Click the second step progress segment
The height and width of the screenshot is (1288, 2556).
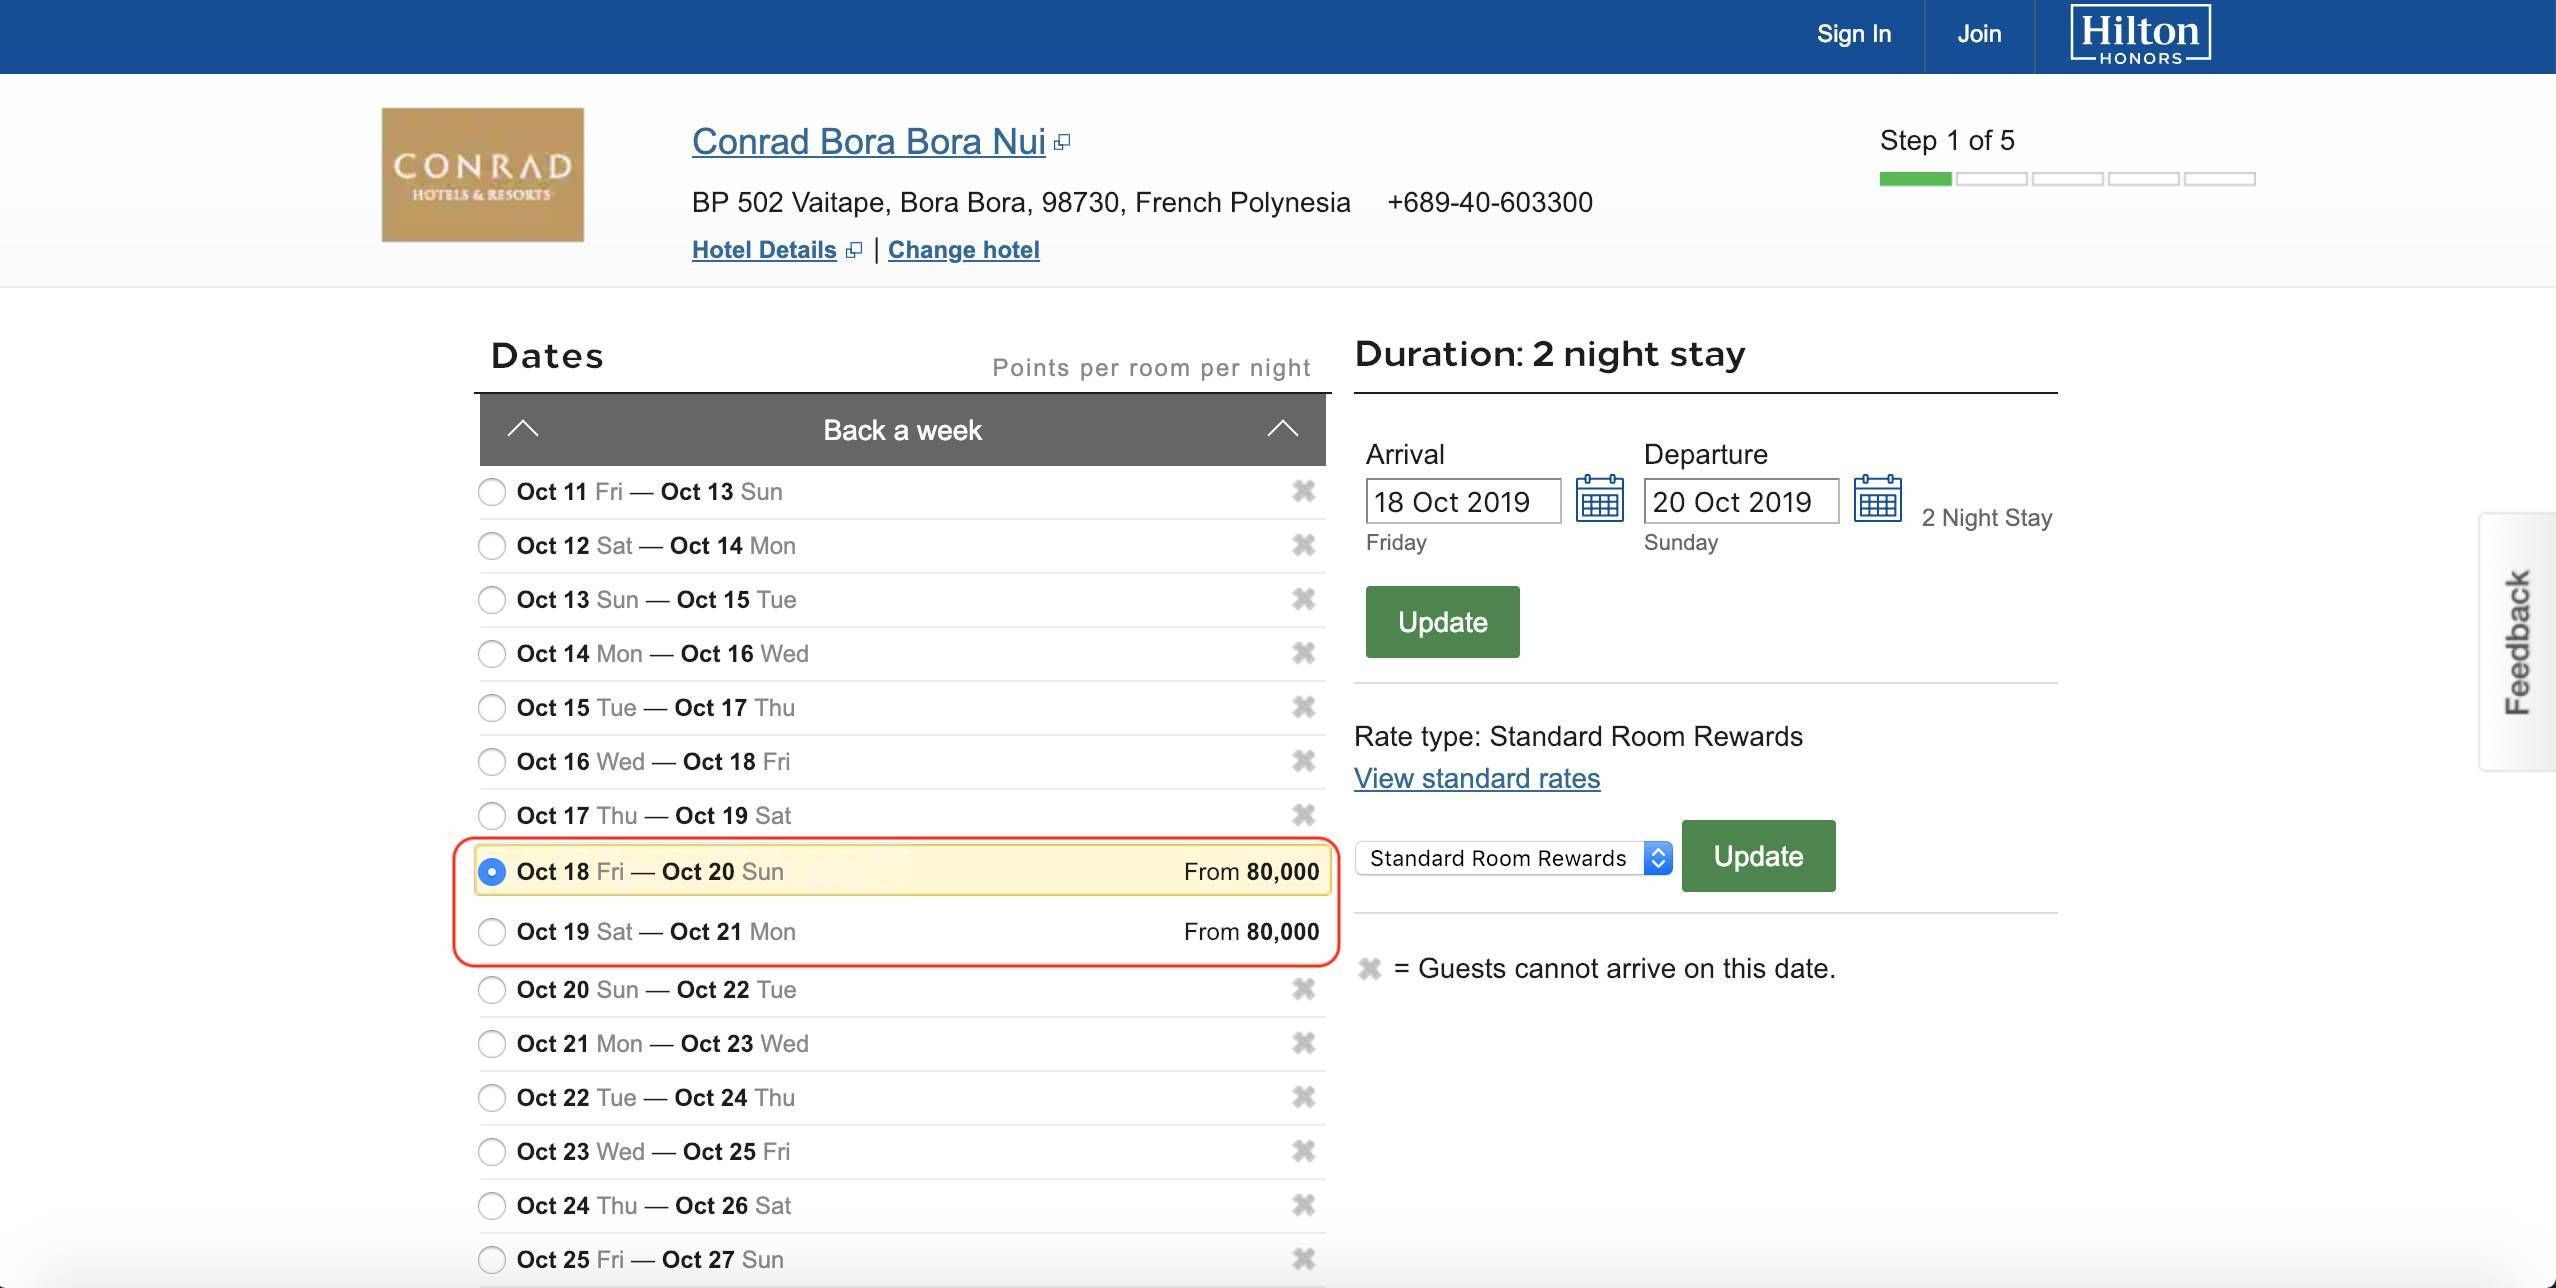pyautogui.click(x=1991, y=179)
